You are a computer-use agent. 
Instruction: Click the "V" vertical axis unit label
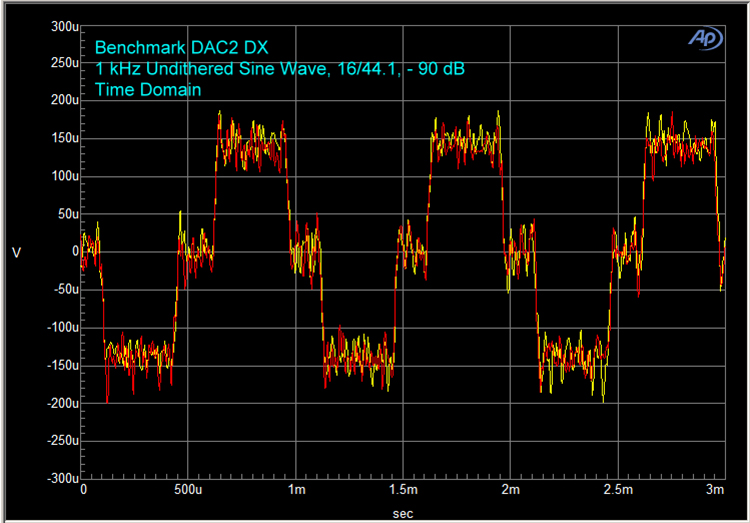16,252
